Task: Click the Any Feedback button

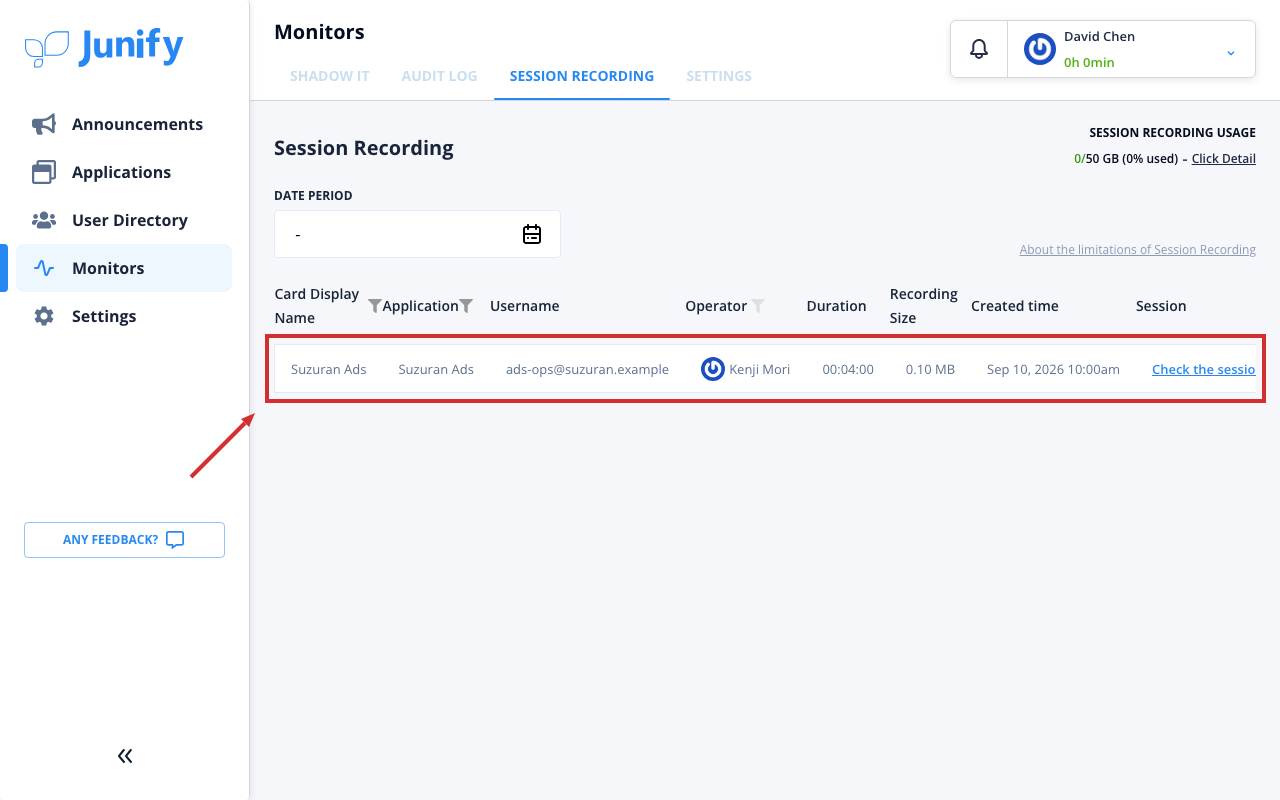Action: 124,540
